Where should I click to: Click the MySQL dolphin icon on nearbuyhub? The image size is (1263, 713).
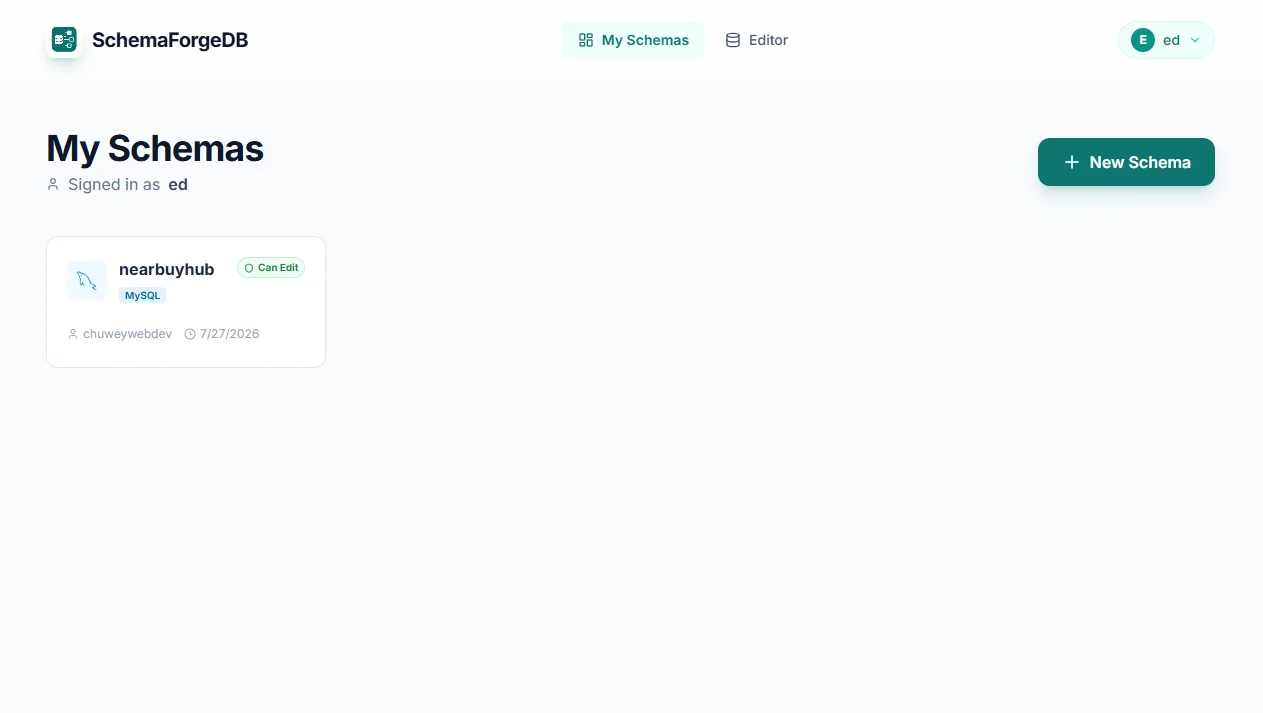click(x=87, y=281)
